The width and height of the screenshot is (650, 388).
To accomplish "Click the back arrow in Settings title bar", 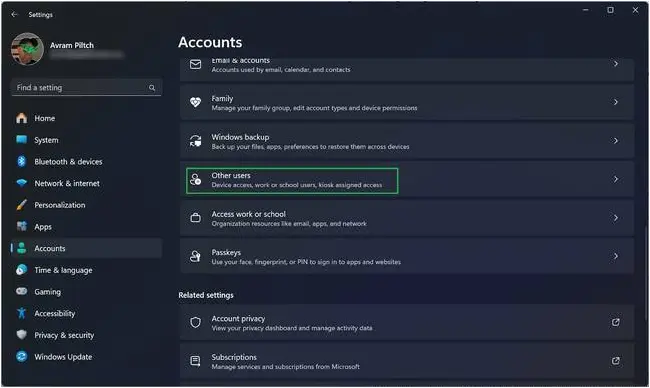I will coord(15,15).
